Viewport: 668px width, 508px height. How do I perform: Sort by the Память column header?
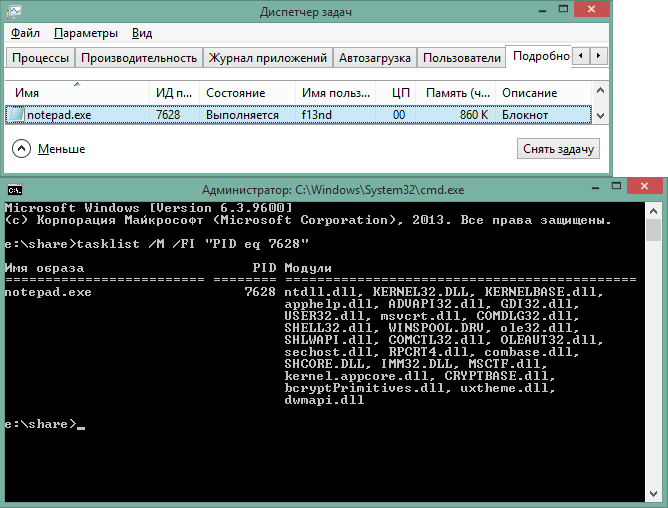click(x=457, y=92)
